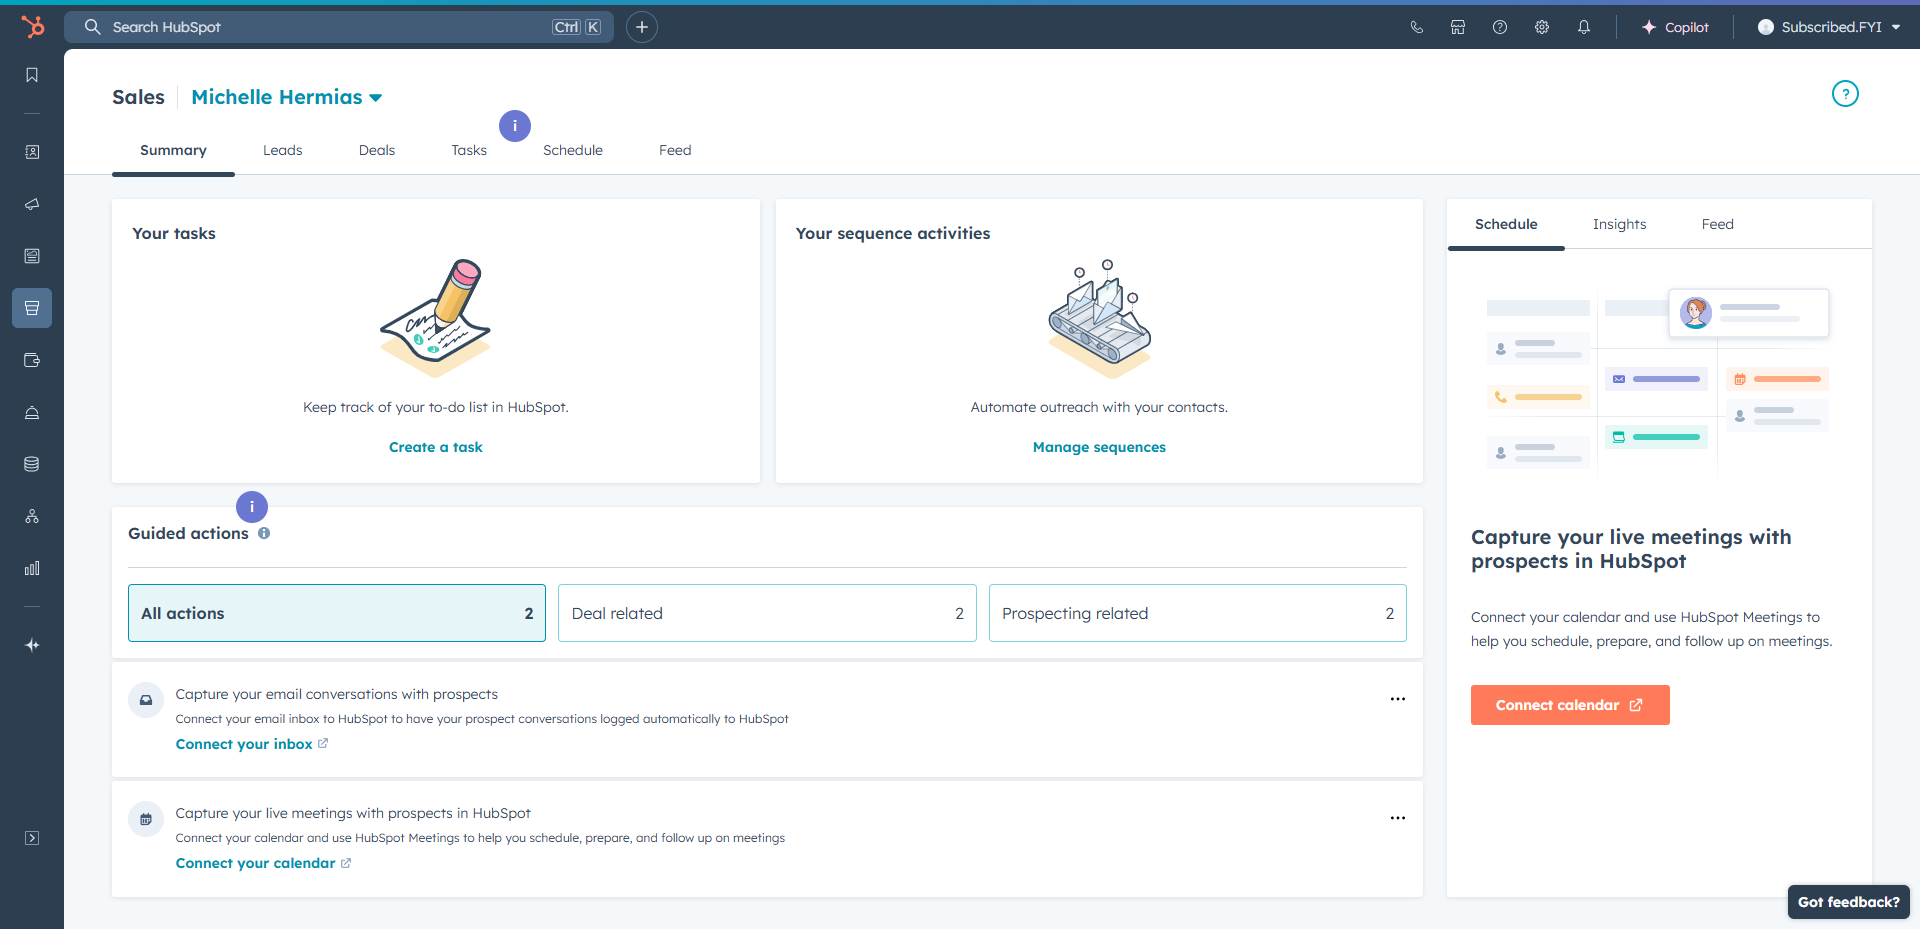Click the small info icon beside Guided actions

tap(264, 533)
